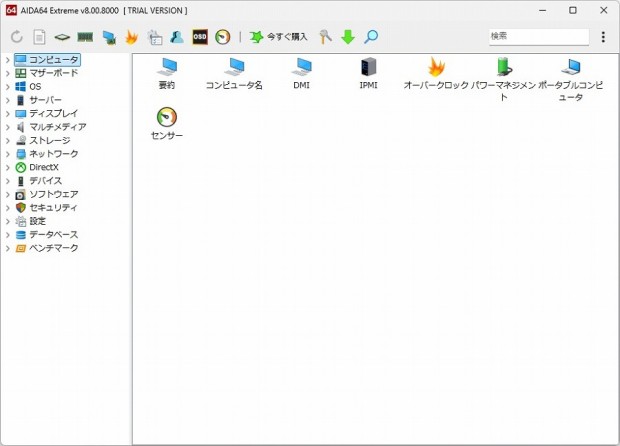Viewport: 620px width, 446px height.
Task: Select サーバー in the tree
Action: (38, 100)
